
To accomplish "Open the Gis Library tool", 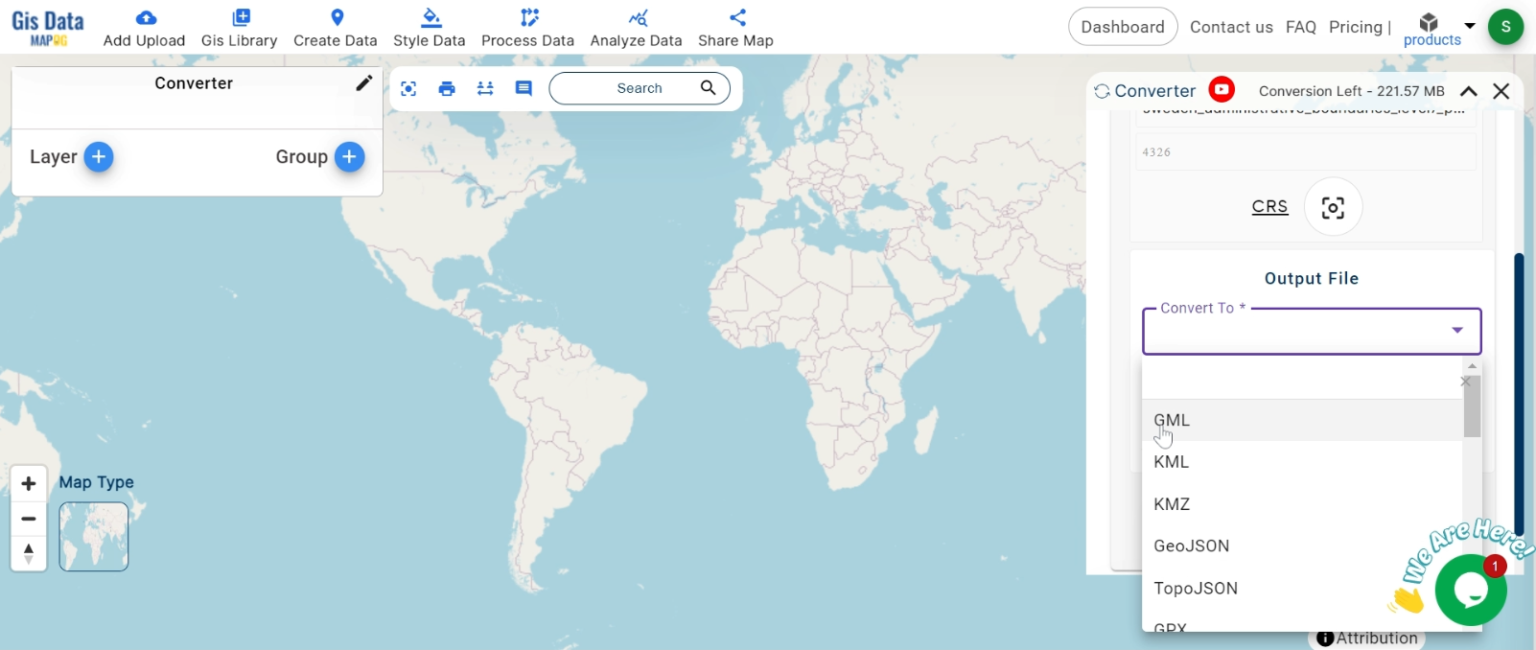I will (239, 27).
